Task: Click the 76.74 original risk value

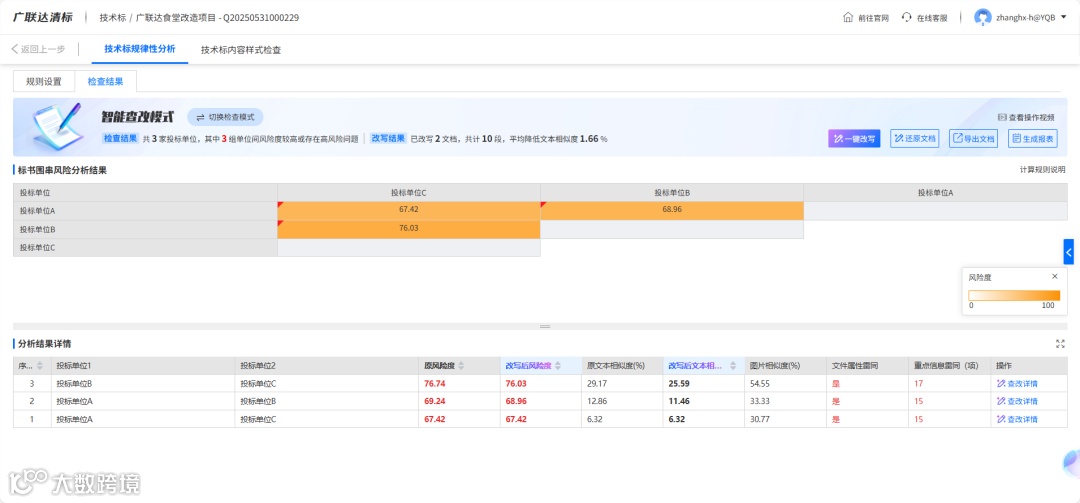Action: 435,384
